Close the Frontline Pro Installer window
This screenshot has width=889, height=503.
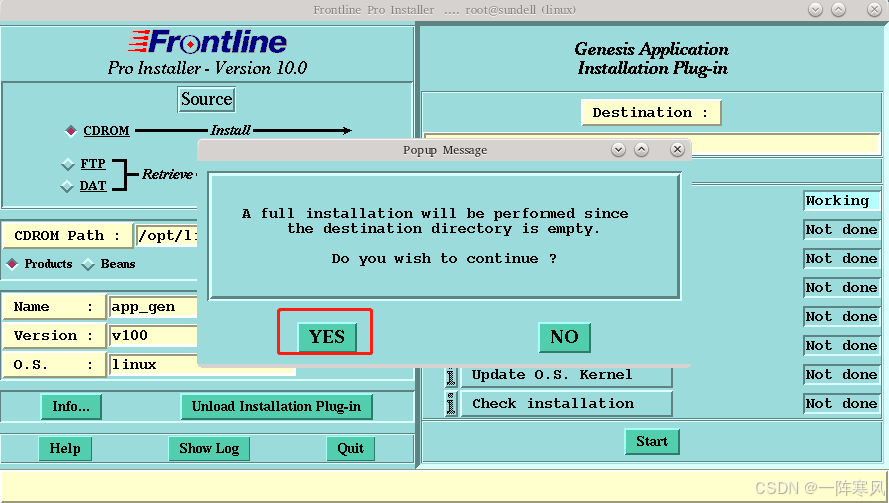(x=874, y=10)
